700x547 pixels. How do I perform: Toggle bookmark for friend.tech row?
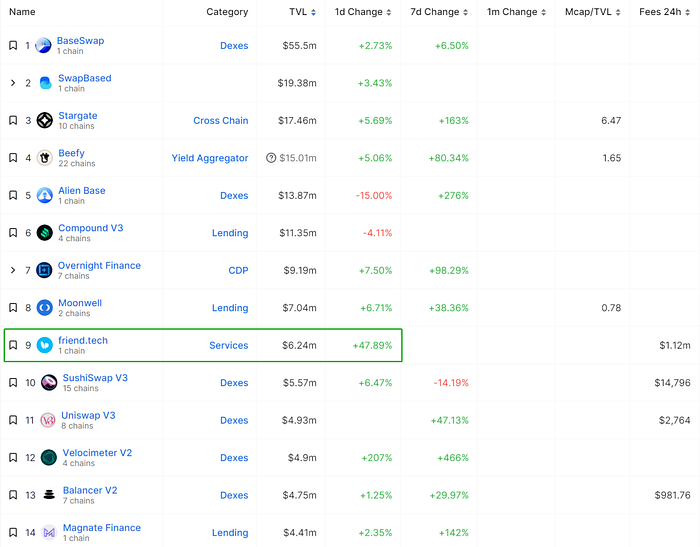click(13, 346)
